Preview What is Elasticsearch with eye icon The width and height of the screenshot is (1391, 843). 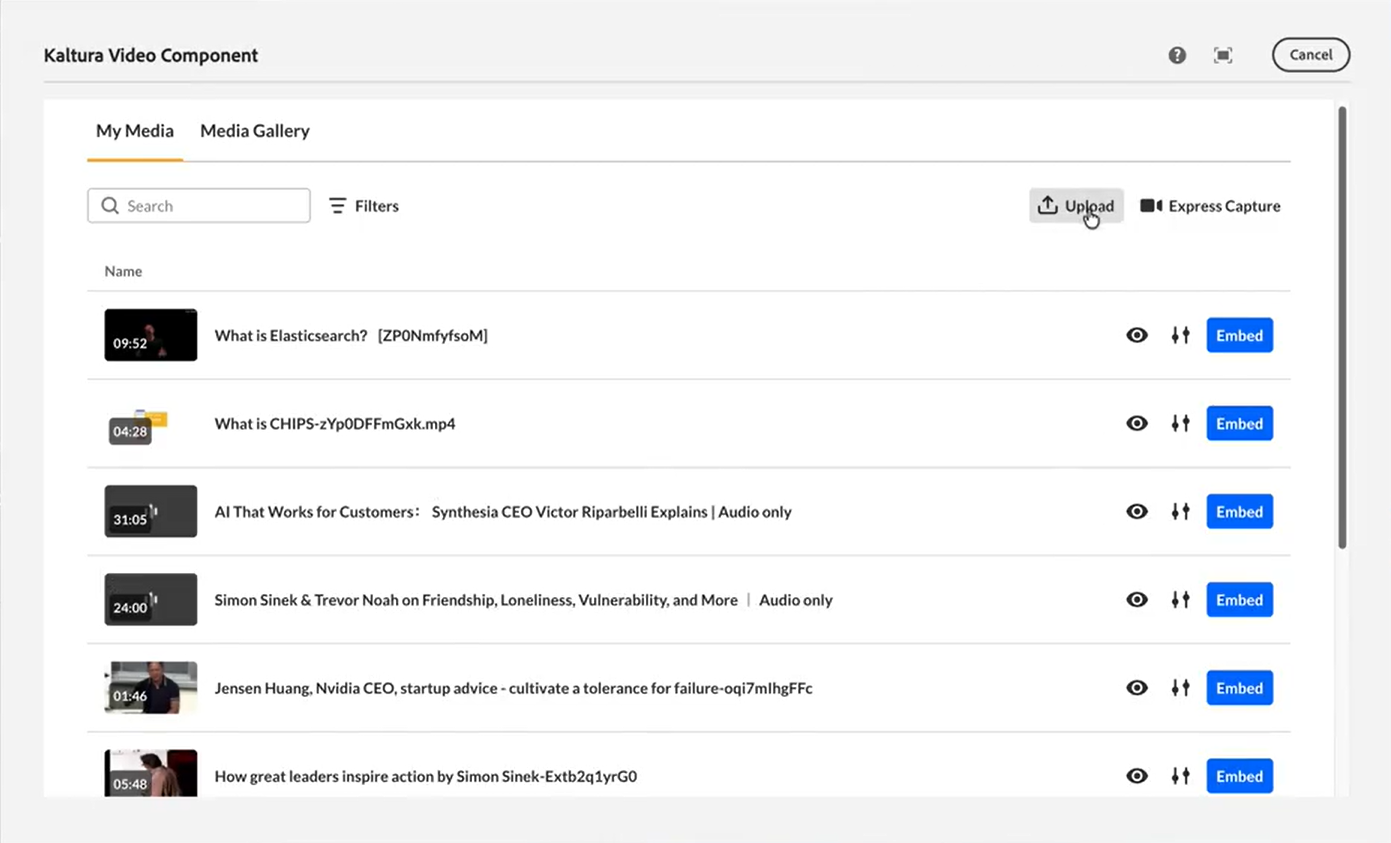pos(1137,336)
